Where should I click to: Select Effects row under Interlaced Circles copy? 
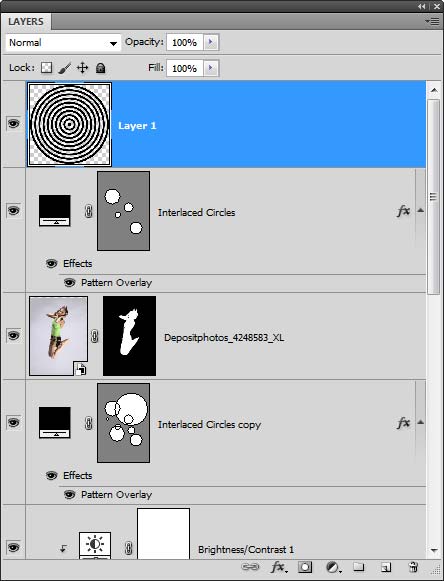pos(77,475)
